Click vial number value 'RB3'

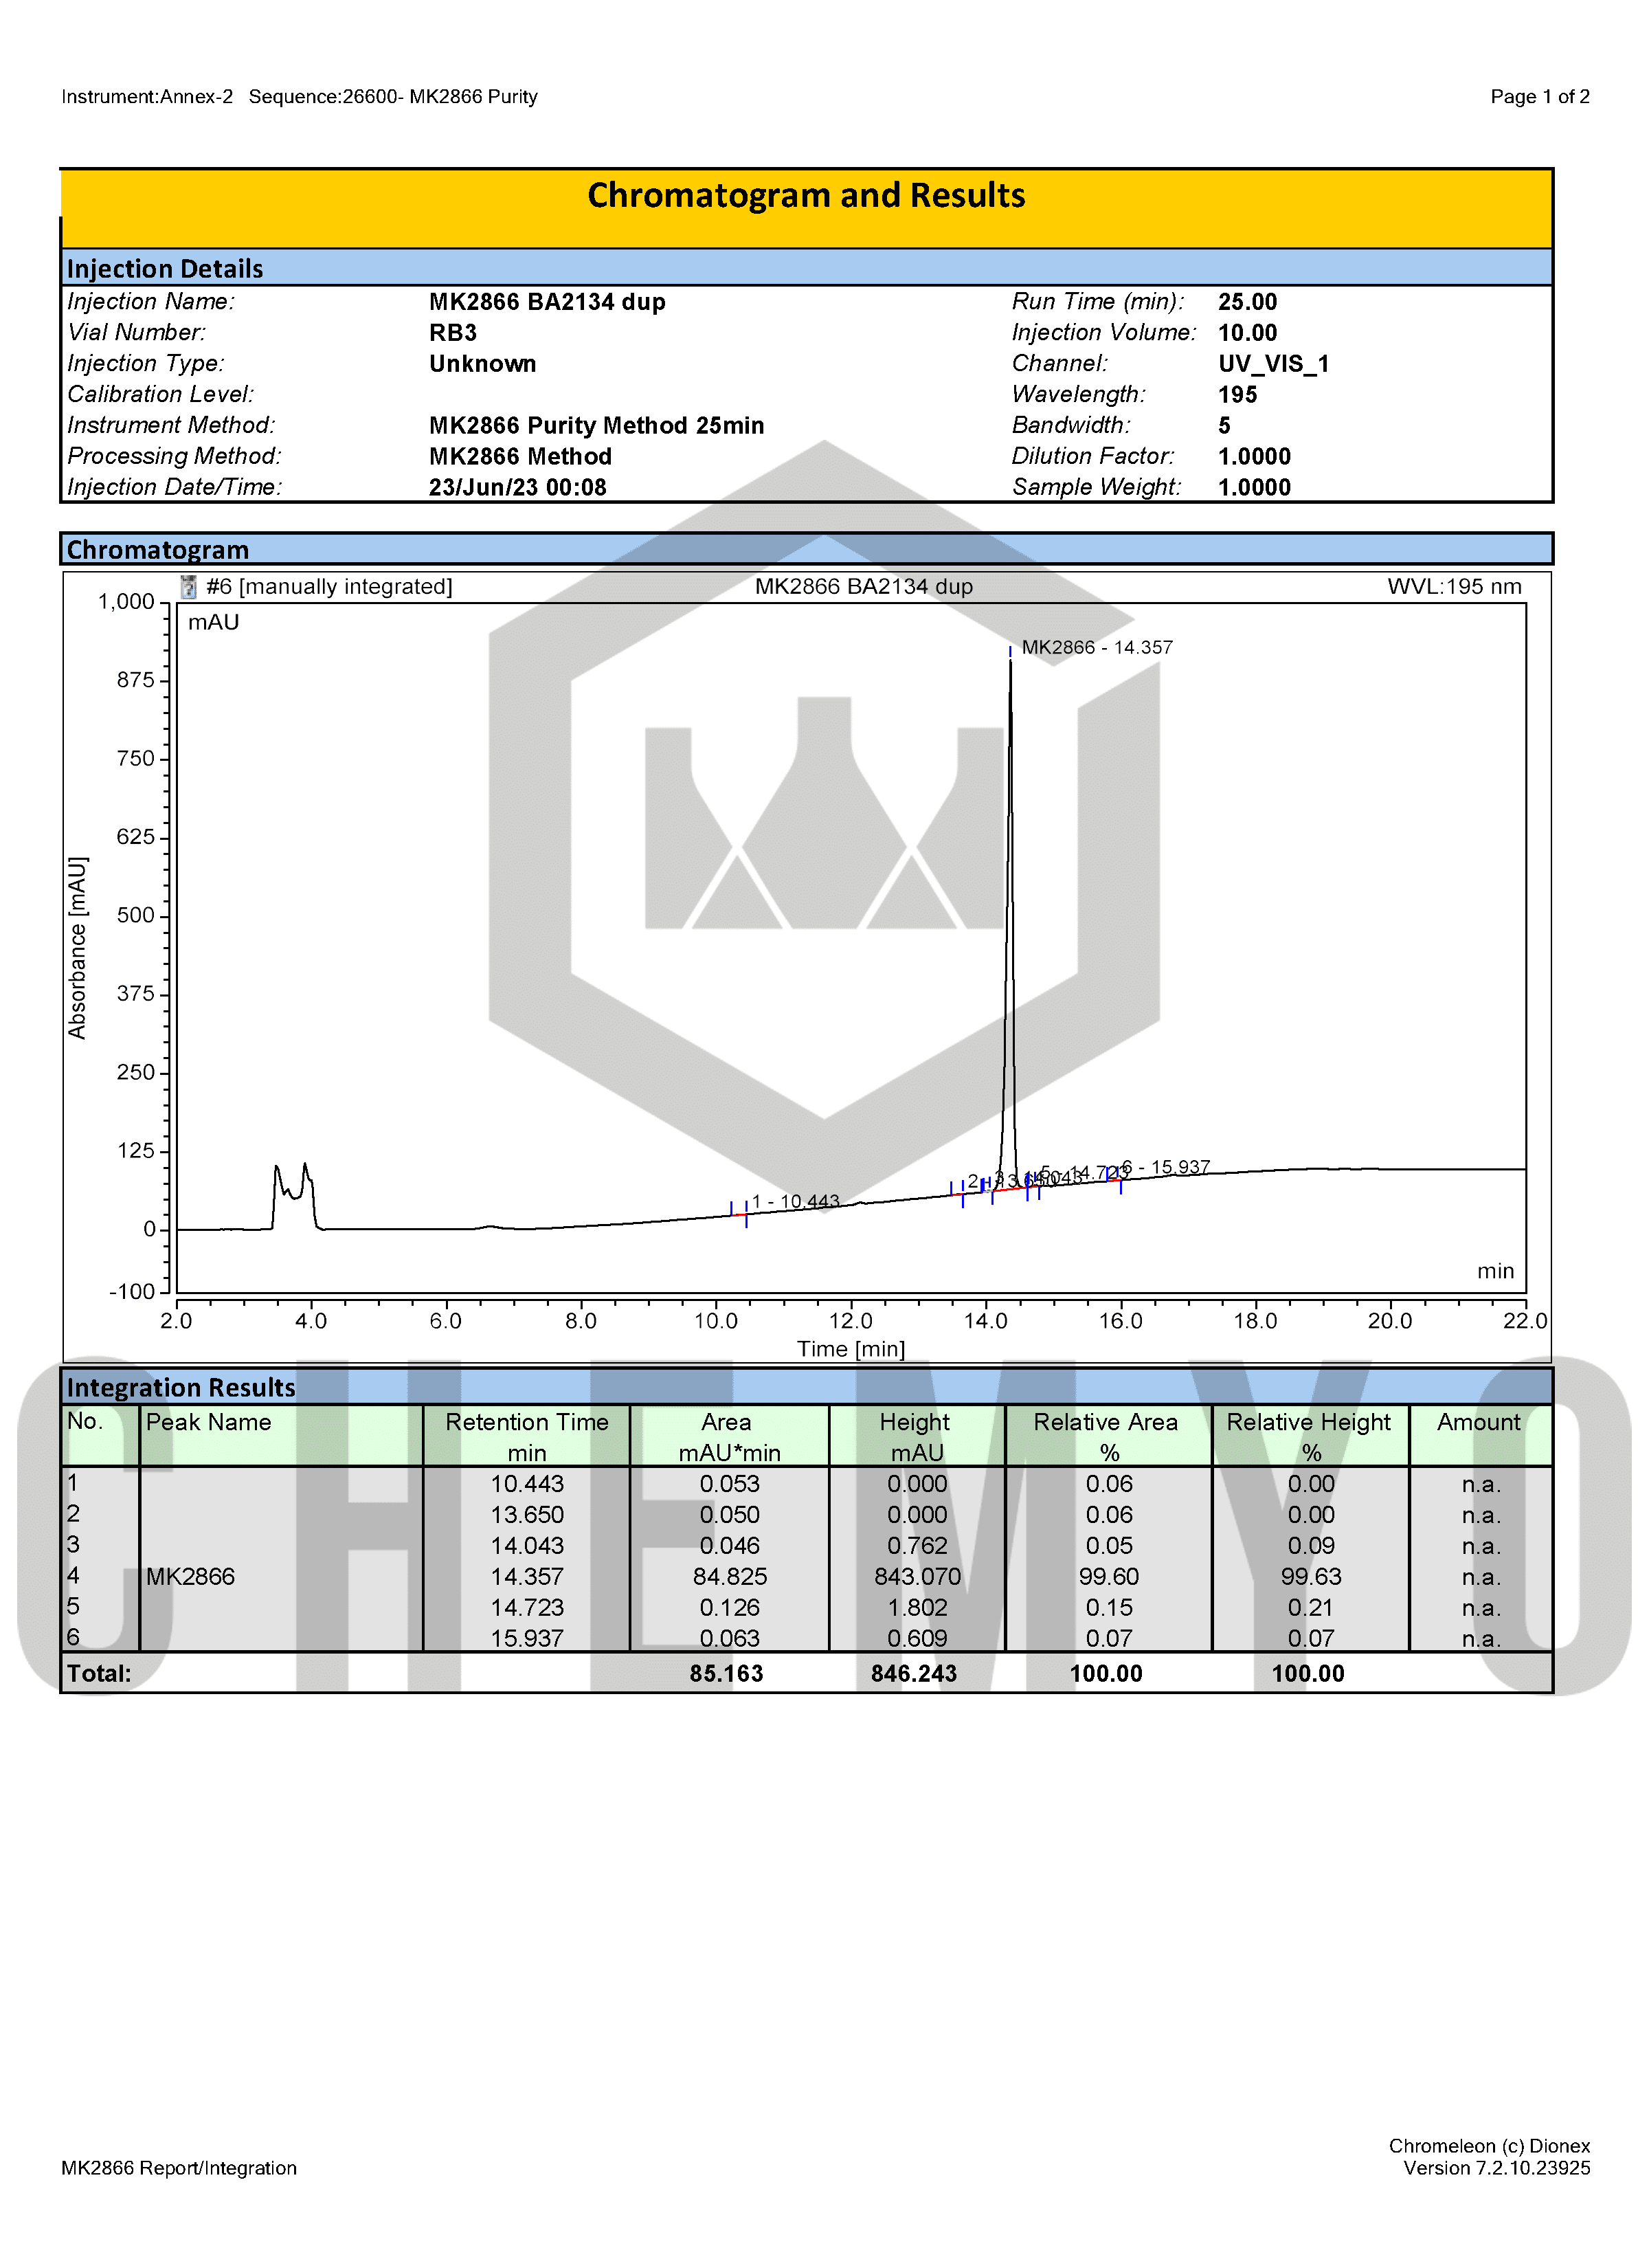click(453, 333)
